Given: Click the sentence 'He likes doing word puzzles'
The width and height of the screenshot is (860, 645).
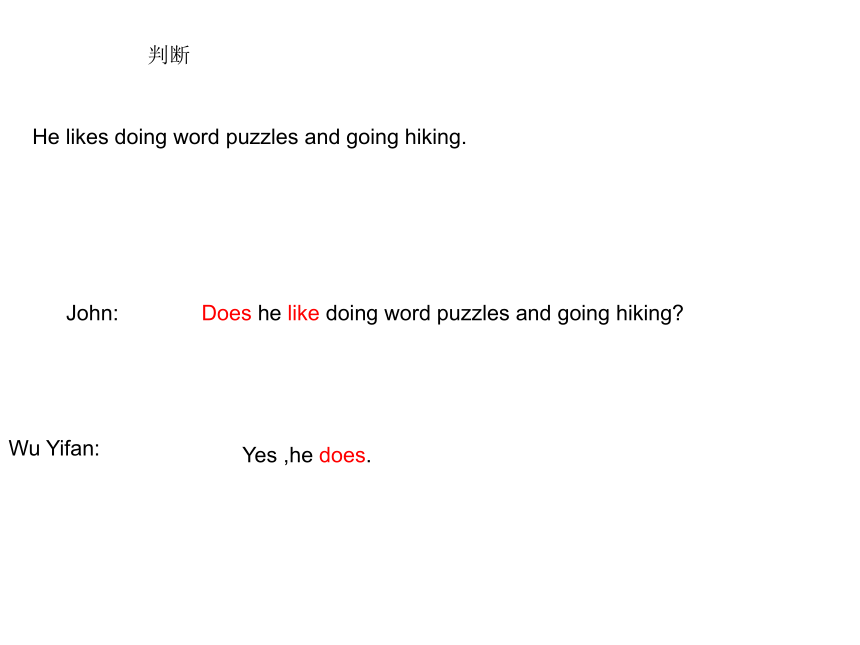Looking at the screenshot, I should coord(165,138).
